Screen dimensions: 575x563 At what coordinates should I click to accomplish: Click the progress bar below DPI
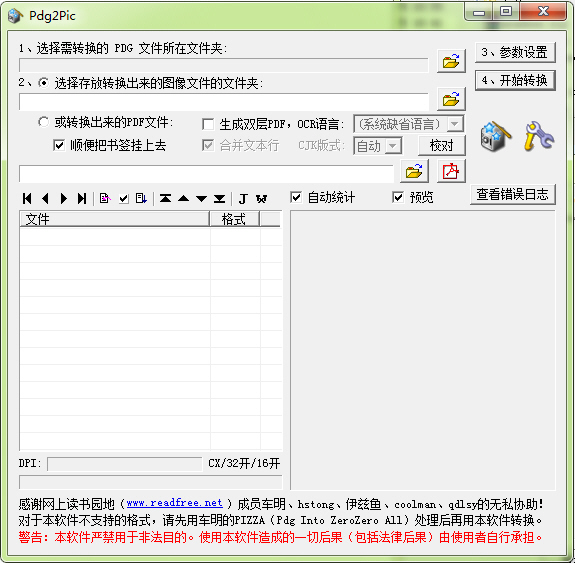tap(151, 482)
